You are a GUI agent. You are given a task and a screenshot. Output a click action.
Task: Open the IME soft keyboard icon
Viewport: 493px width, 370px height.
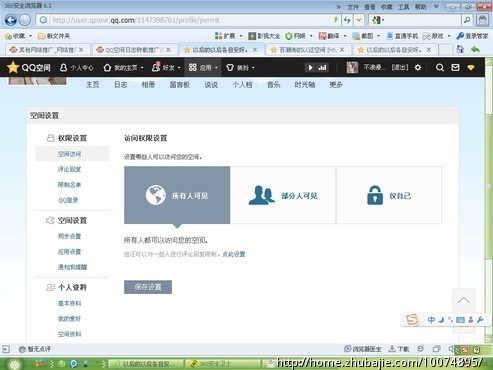(460, 320)
